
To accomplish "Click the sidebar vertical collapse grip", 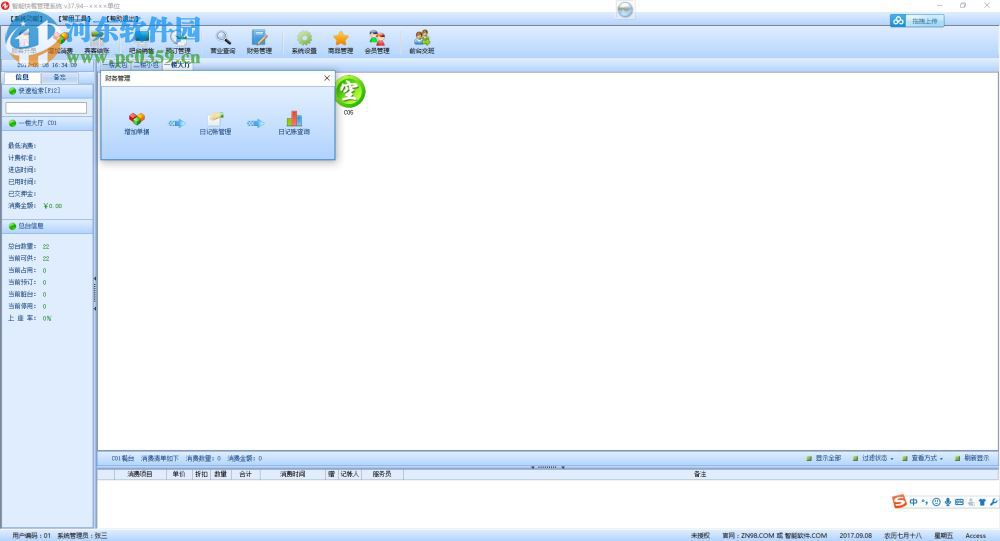I will click(x=95, y=293).
